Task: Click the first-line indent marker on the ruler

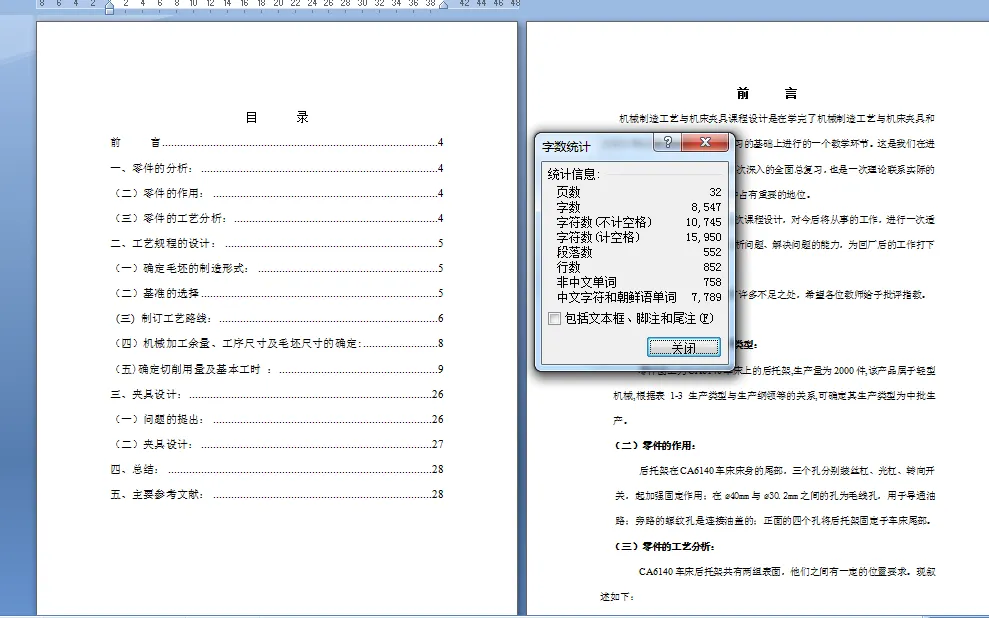Action: [109, 4]
